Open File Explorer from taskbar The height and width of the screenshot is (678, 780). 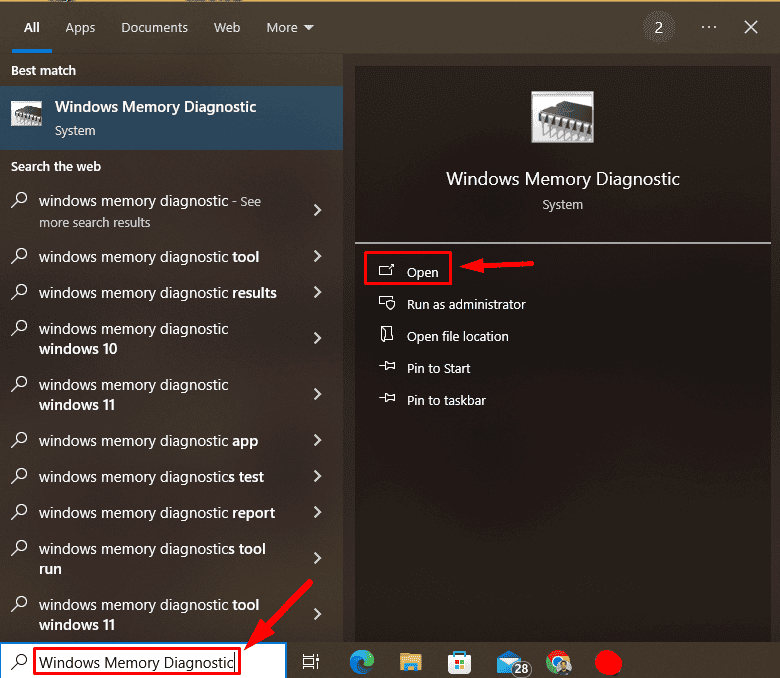(410, 662)
